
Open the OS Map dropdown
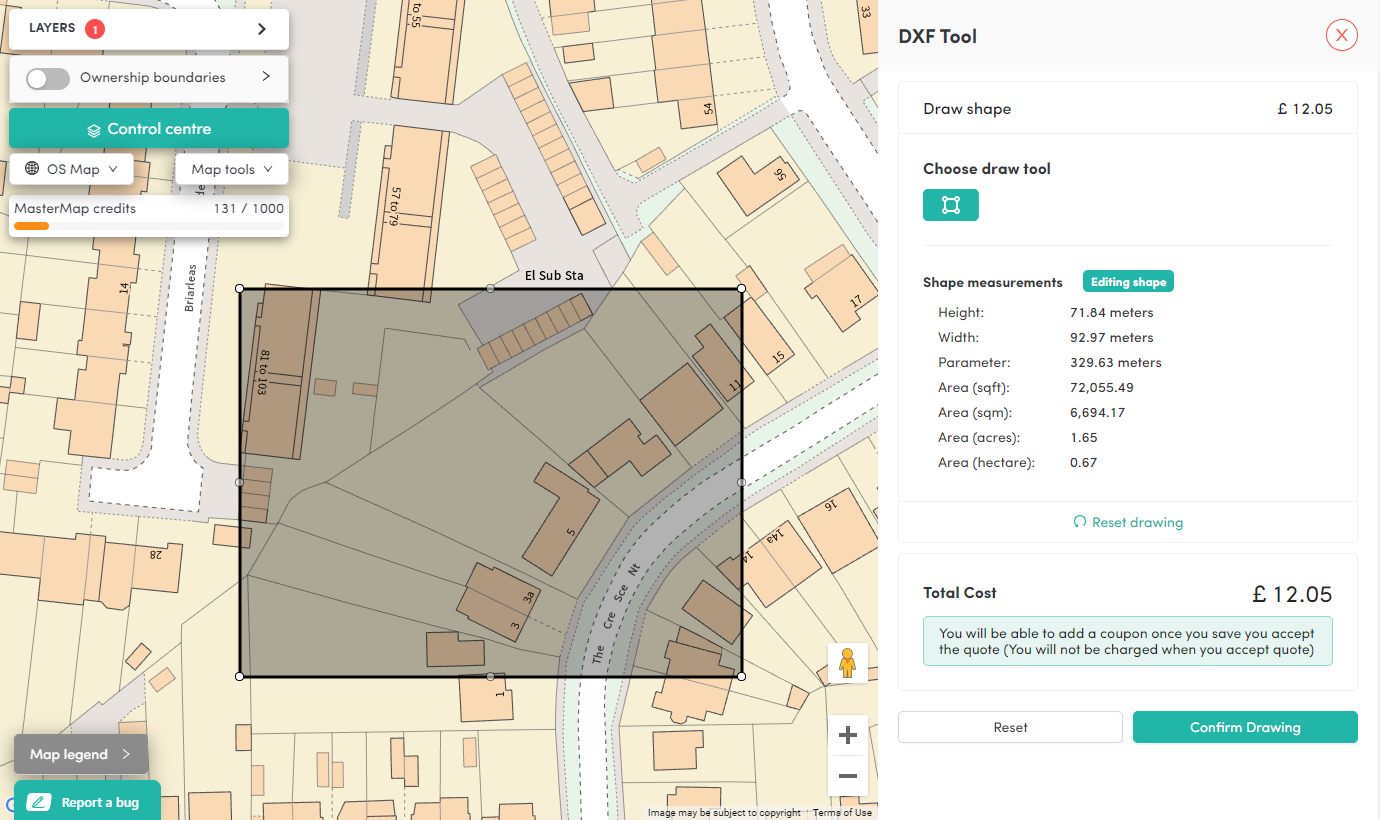coord(71,169)
